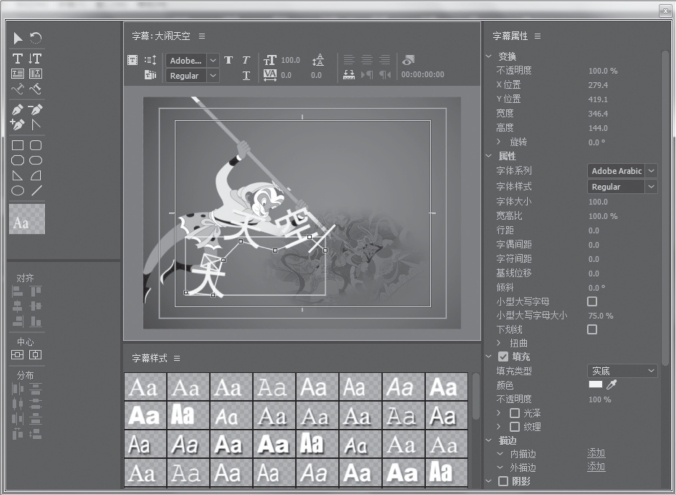The width and height of the screenshot is (676, 495).
Task: Select the Rounded Rectangle tool
Action: [x=36, y=145]
